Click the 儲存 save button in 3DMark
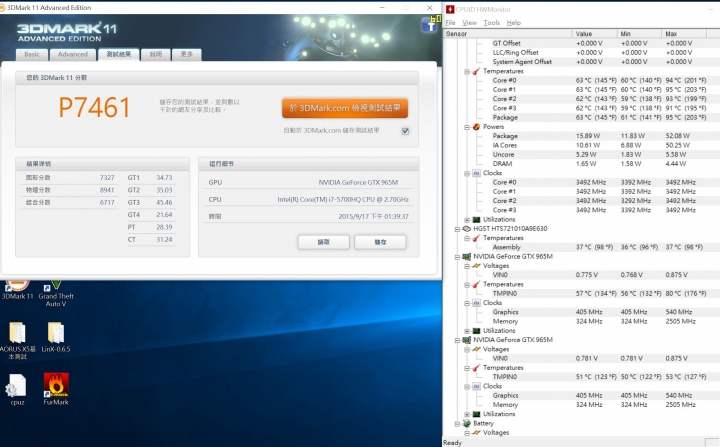The height and width of the screenshot is (447, 720). tap(380, 242)
